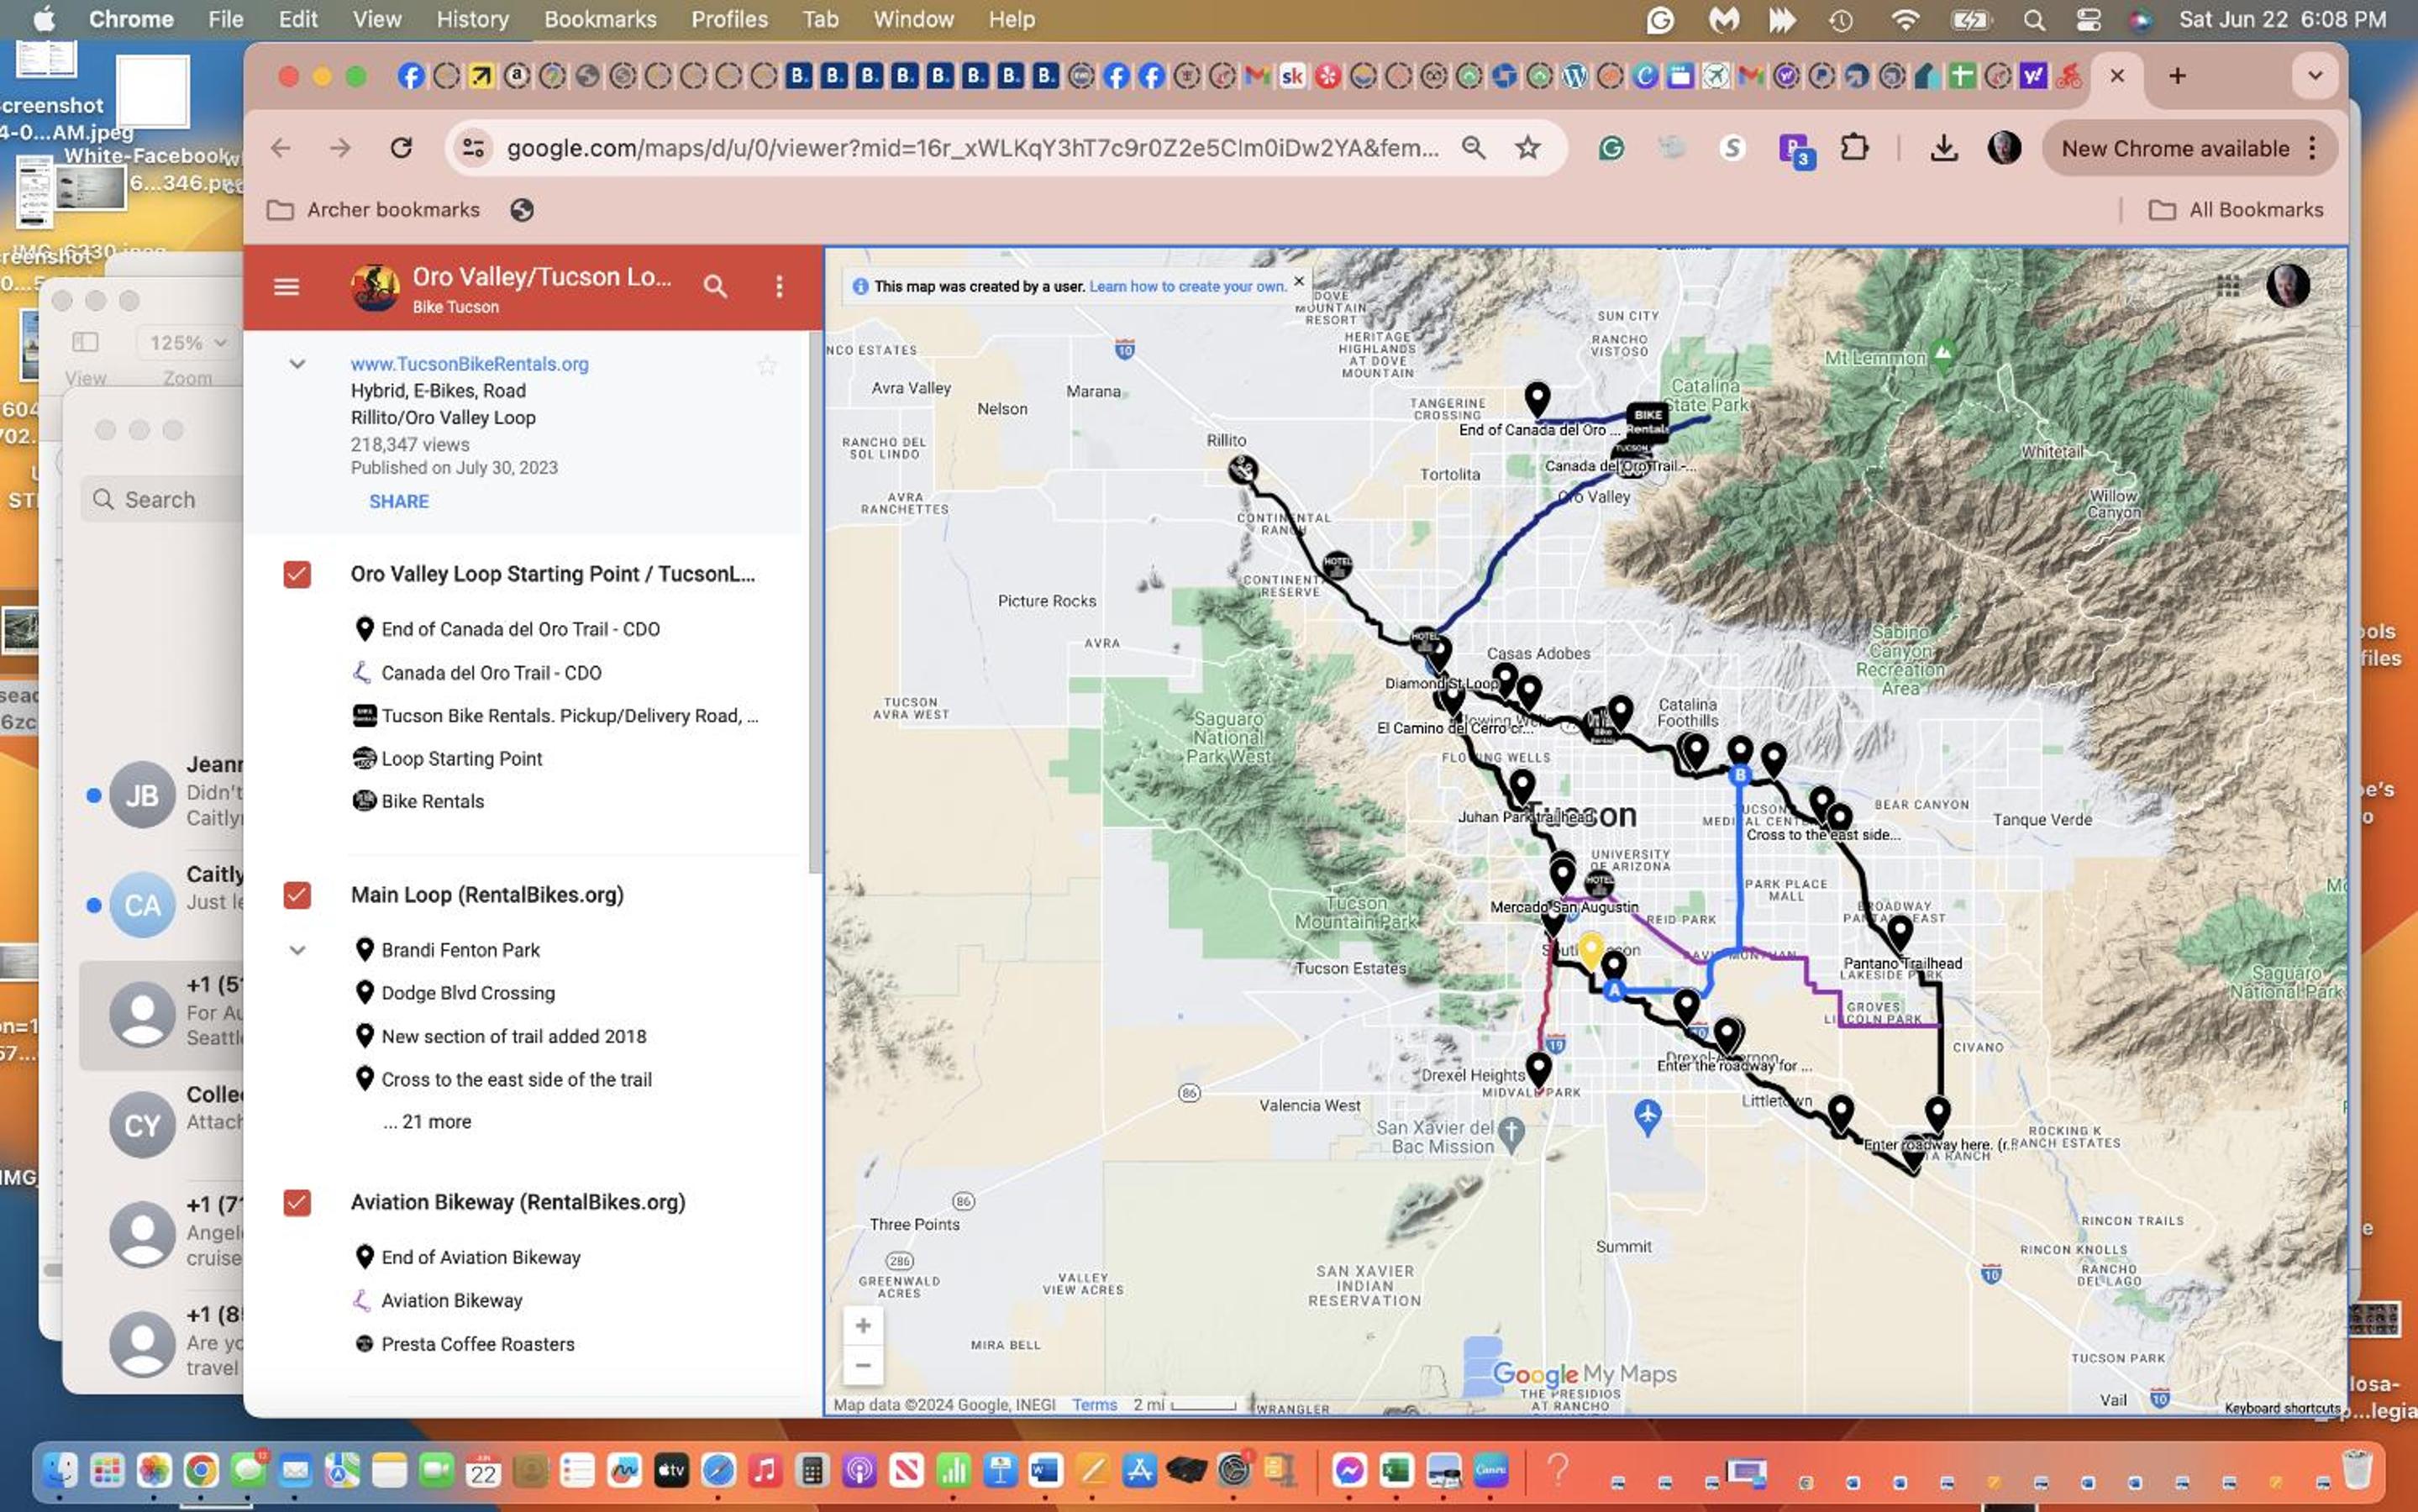Open the Chrome tab search dropdown
The height and width of the screenshot is (1512, 2418).
(x=2315, y=76)
